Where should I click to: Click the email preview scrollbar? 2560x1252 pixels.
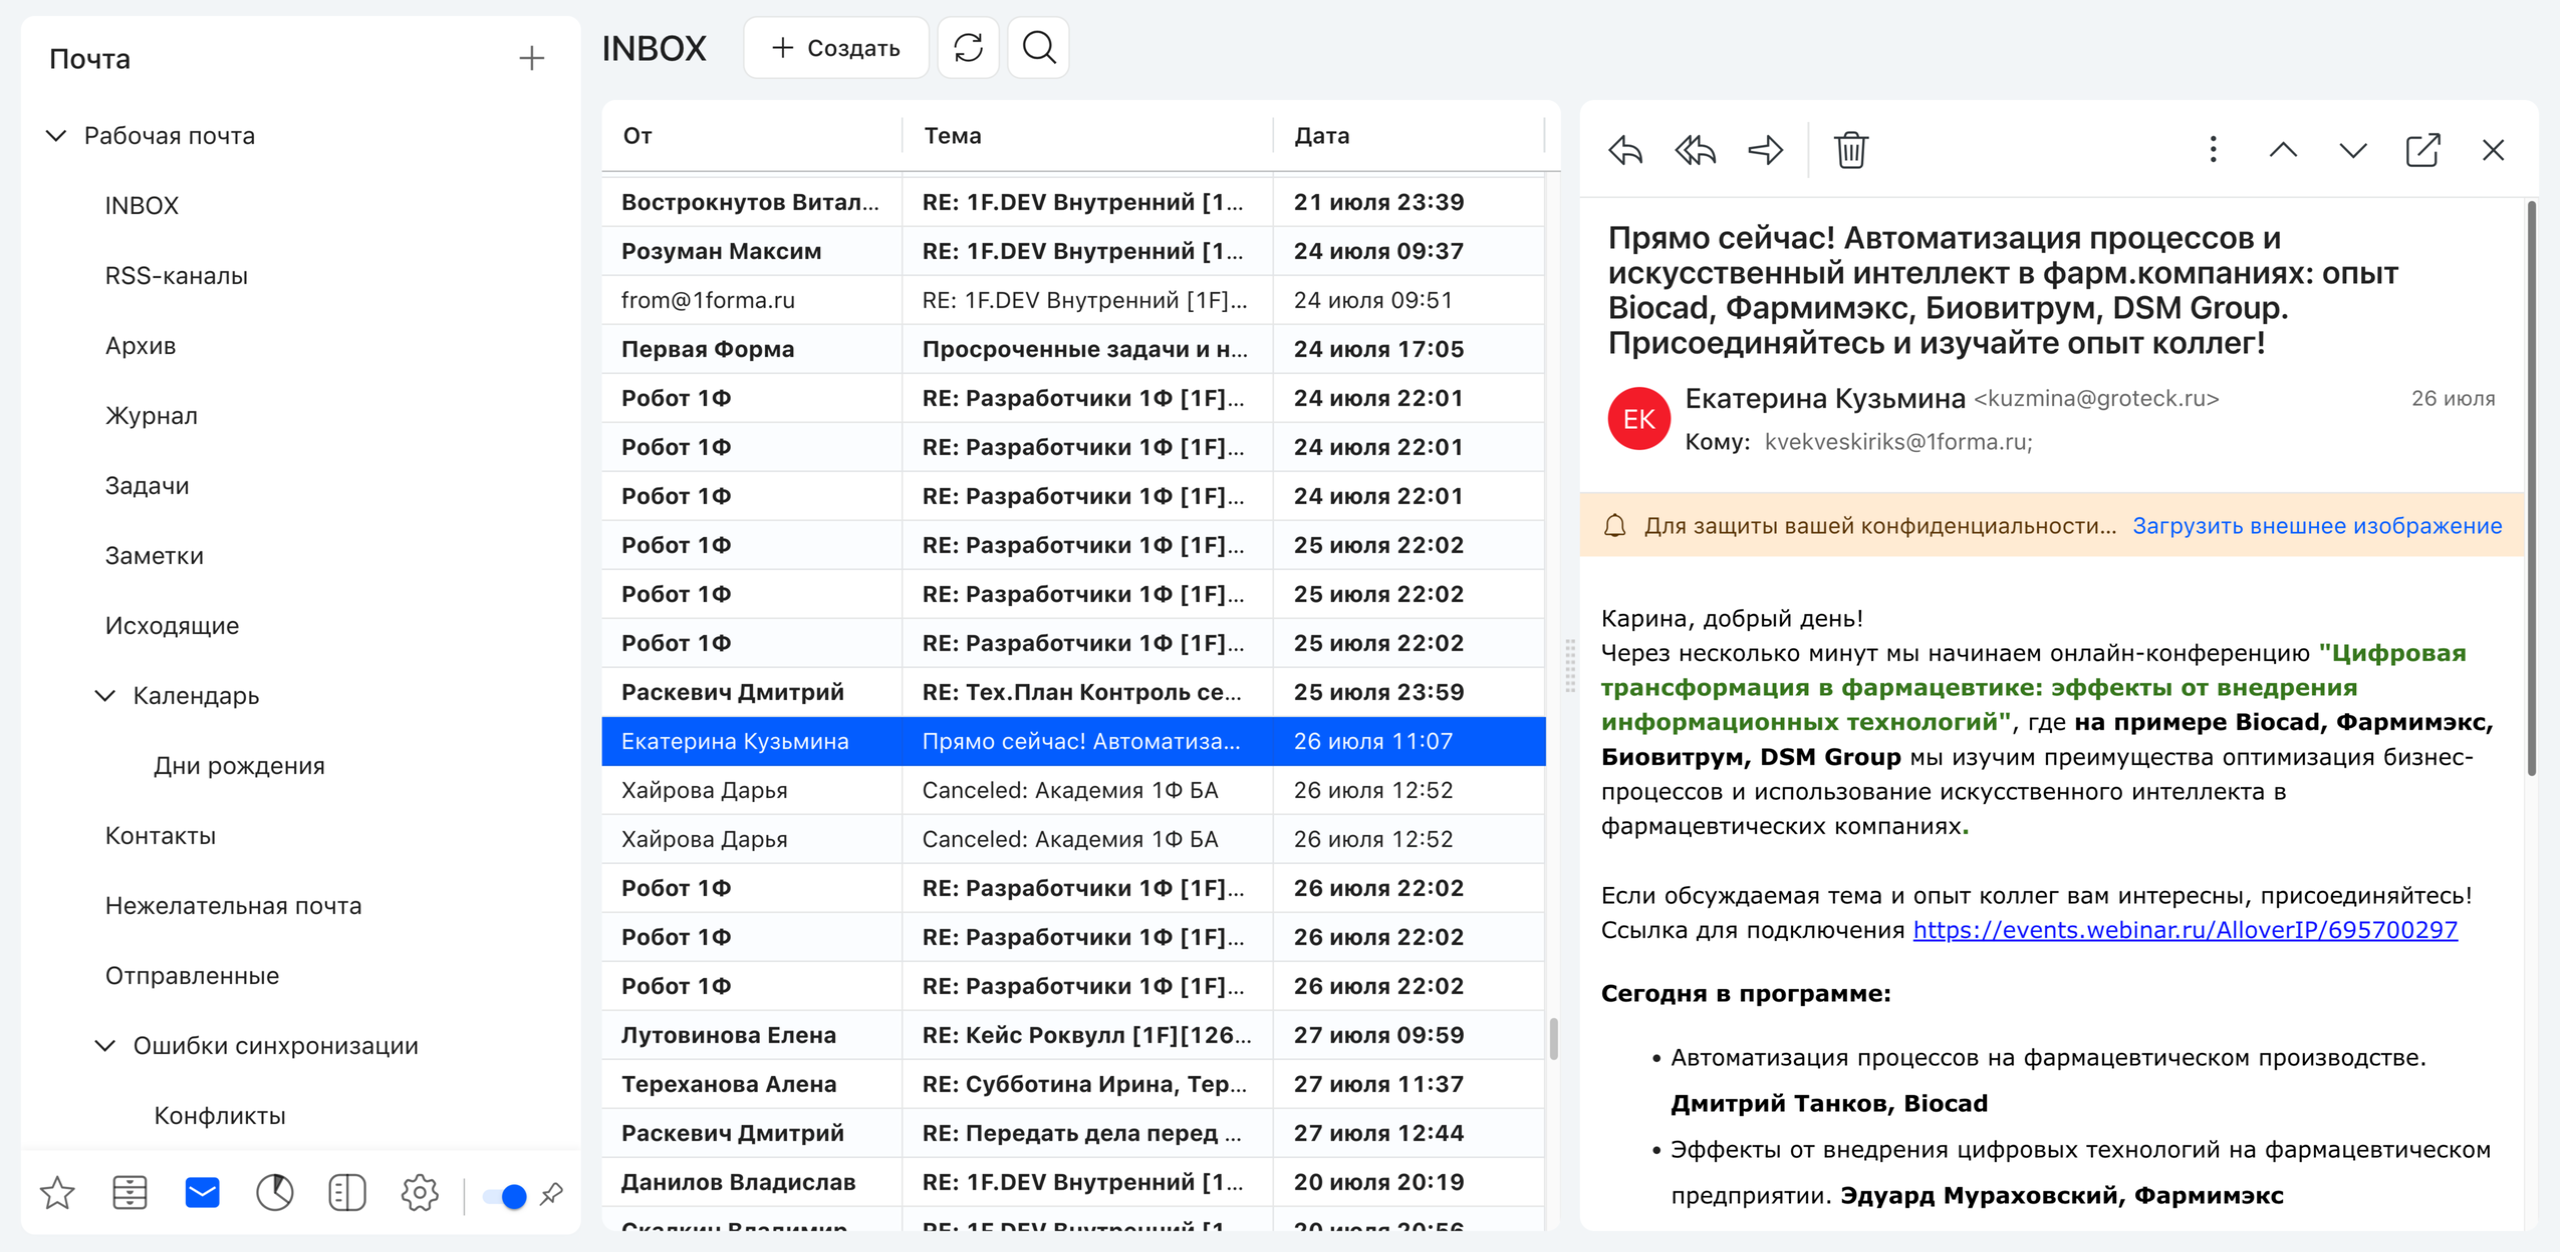(x=2531, y=488)
